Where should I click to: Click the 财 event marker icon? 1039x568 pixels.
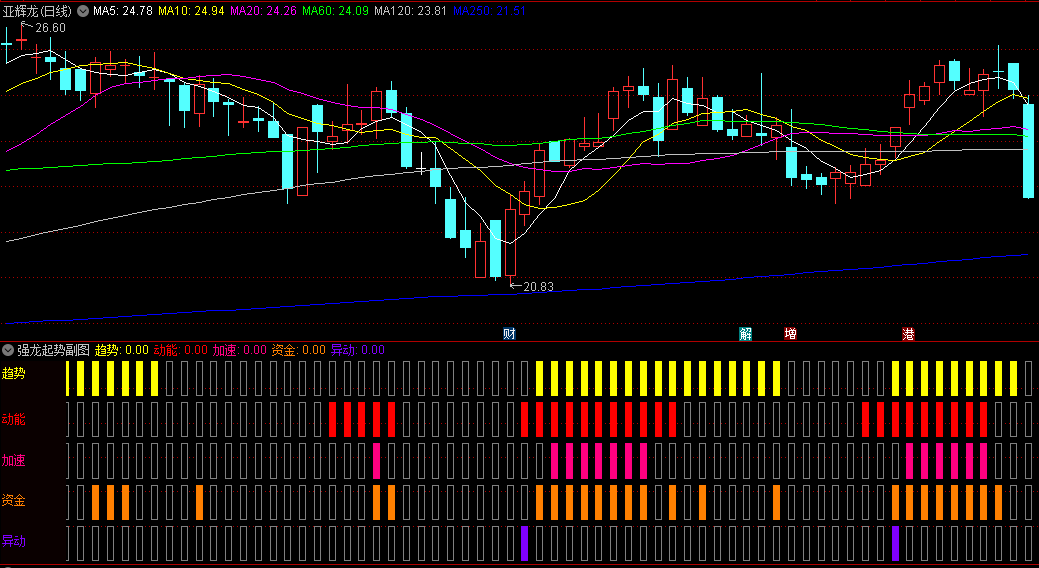pyautogui.click(x=509, y=333)
